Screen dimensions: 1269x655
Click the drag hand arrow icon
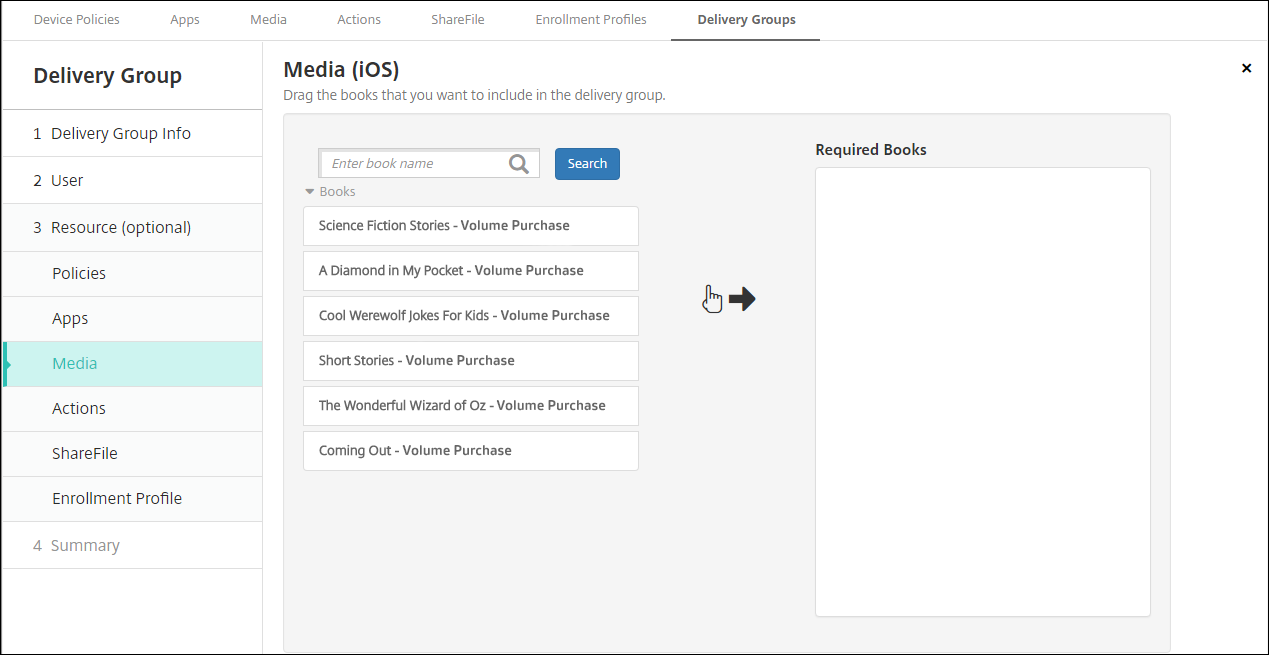pos(729,299)
